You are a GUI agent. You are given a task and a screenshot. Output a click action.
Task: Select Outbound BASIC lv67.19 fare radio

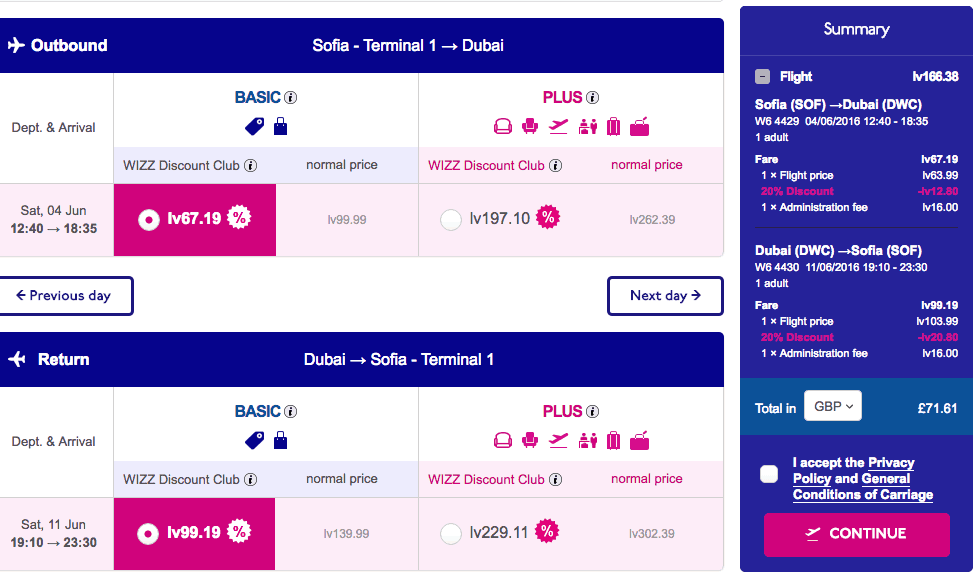(x=149, y=219)
